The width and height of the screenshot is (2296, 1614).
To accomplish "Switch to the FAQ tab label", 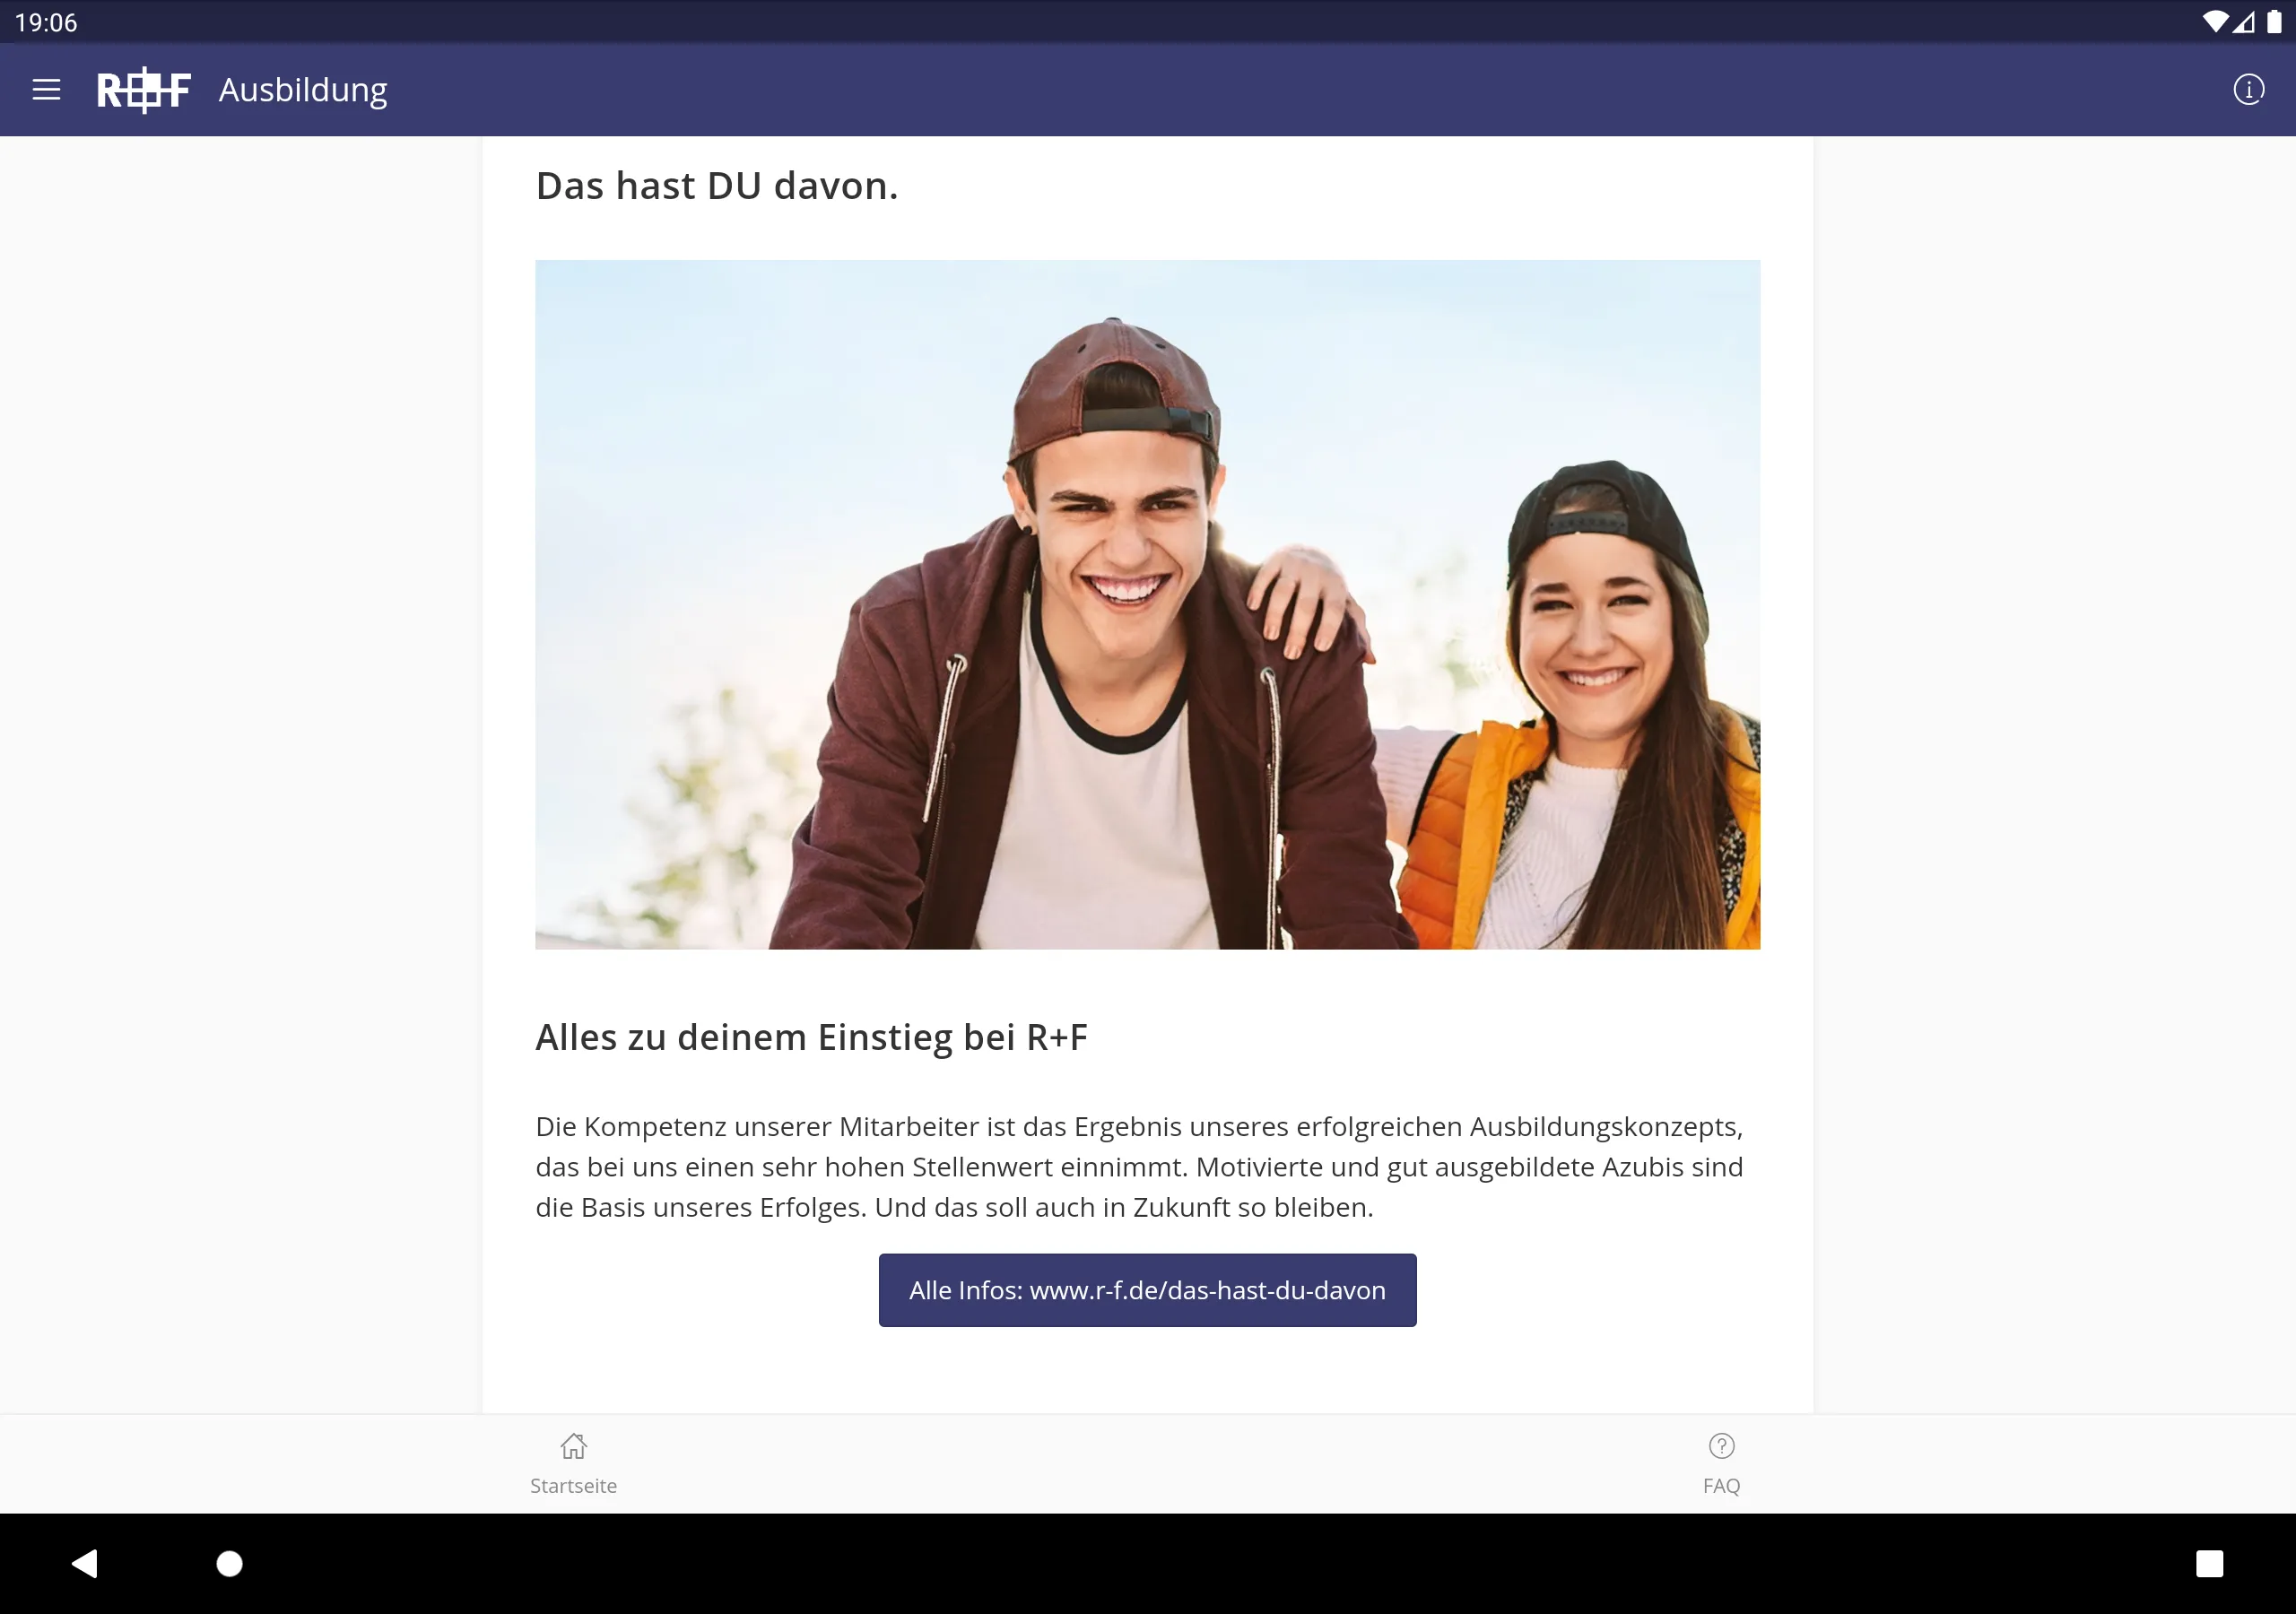I will coord(1721,1486).
